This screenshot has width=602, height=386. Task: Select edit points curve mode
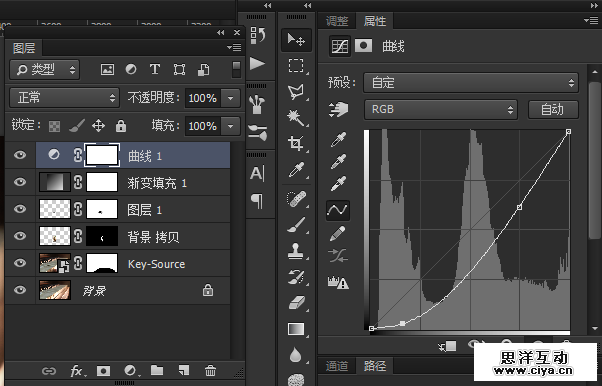(338, 210)
